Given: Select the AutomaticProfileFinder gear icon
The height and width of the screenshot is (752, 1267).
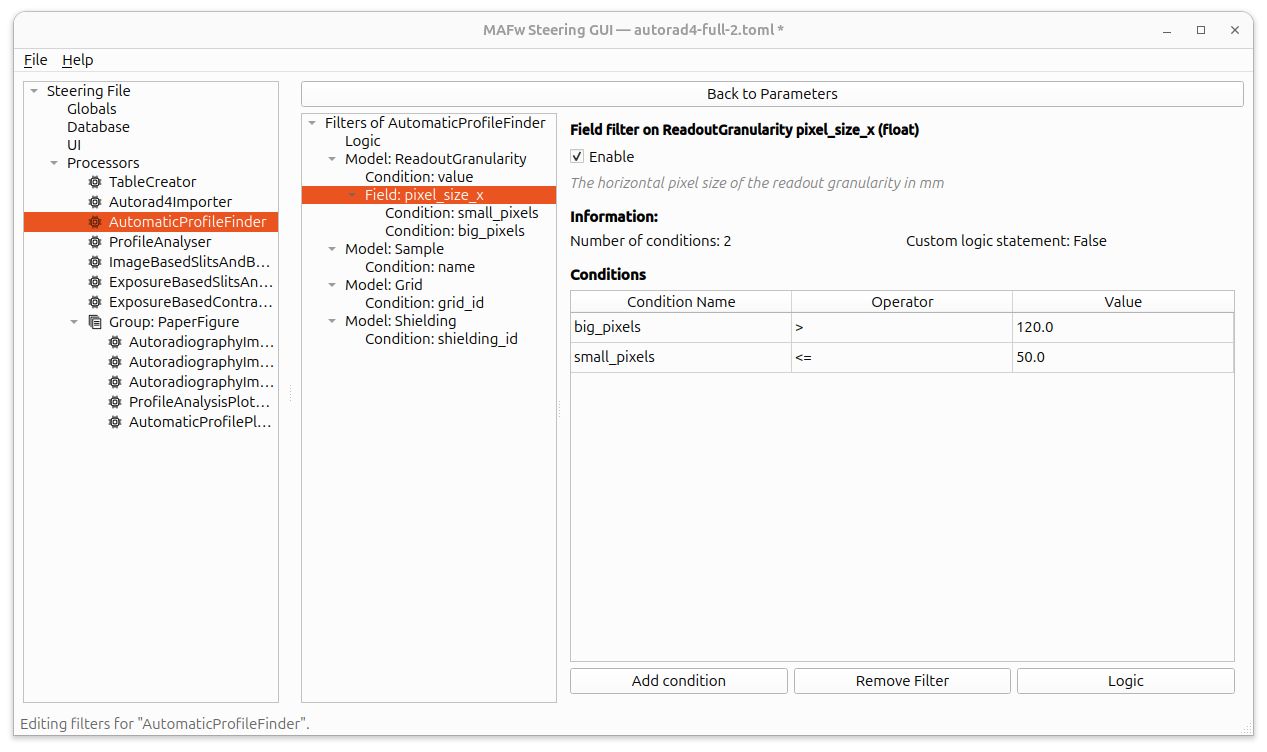Looking at the screenshot, I should pyautogui.click(x=93, y=221).
